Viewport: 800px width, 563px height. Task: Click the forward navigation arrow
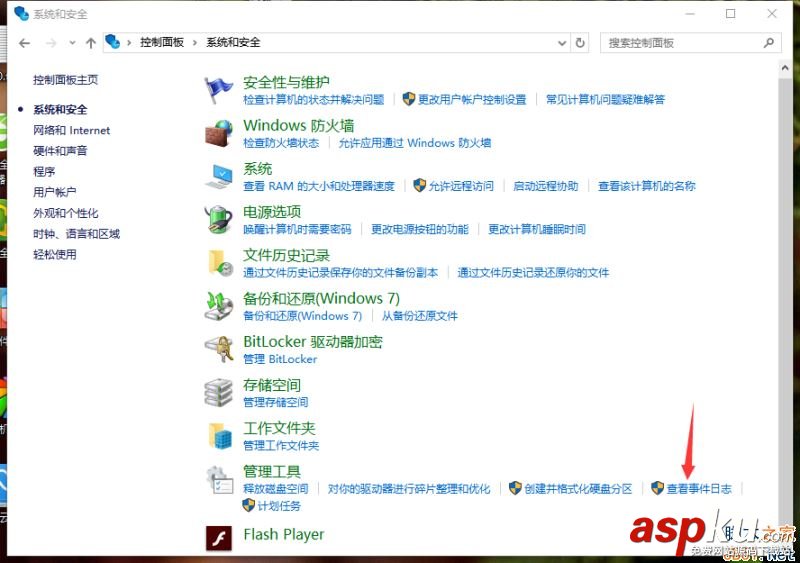51,43
